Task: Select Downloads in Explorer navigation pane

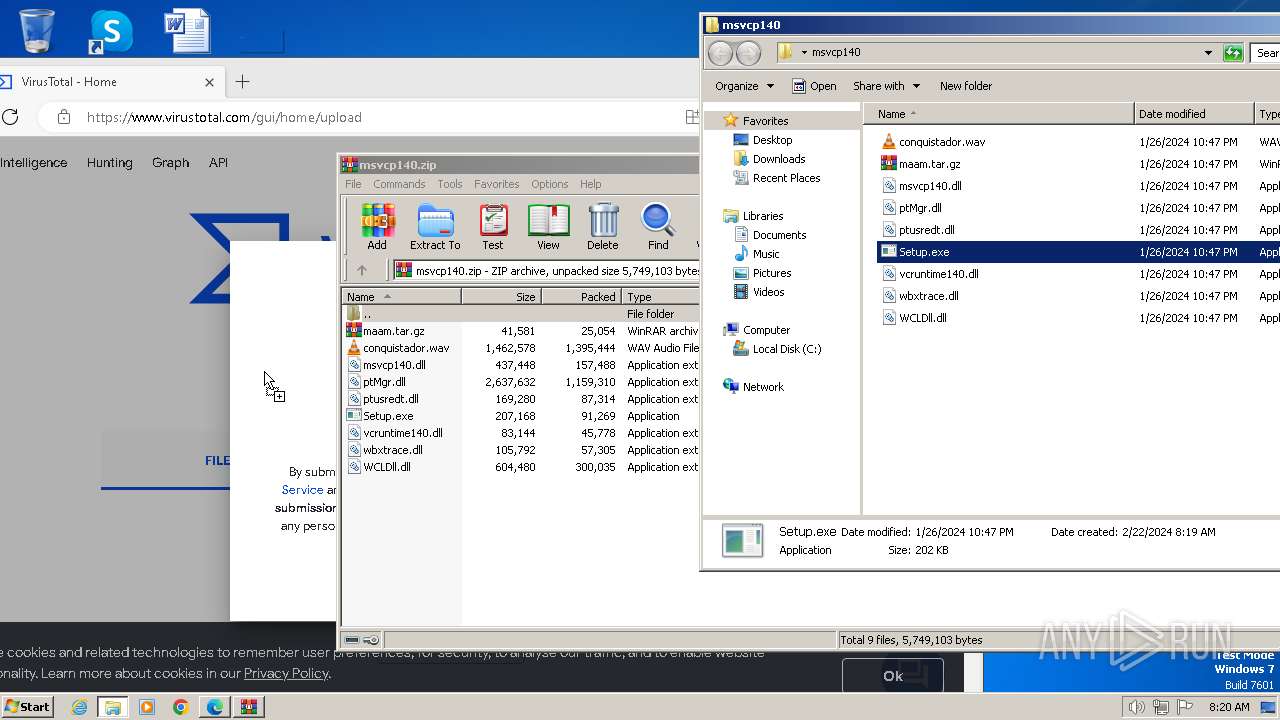Action: [x=779, y=159]
